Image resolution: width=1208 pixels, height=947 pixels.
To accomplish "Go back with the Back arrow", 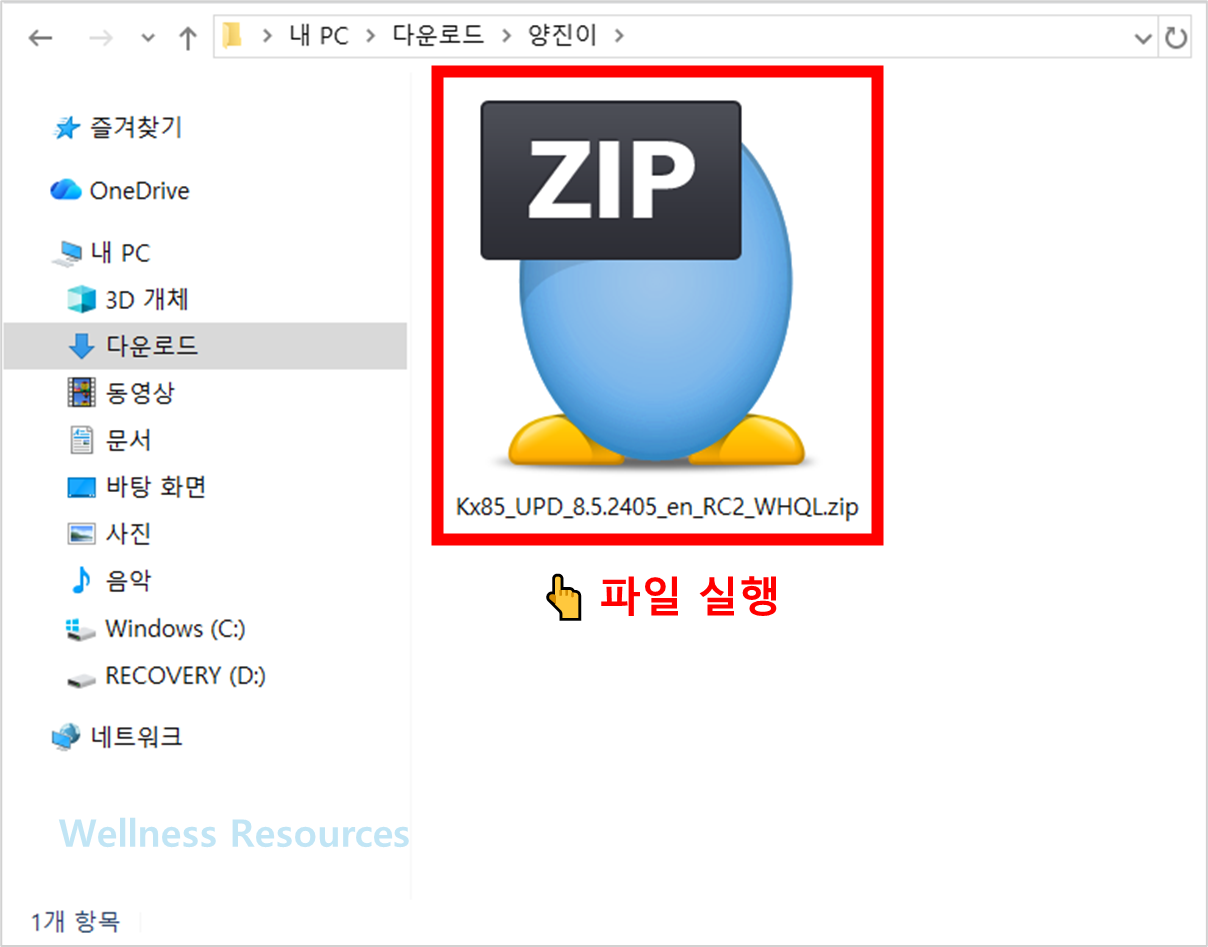I will pyautogui.click(x=40, y=38).
